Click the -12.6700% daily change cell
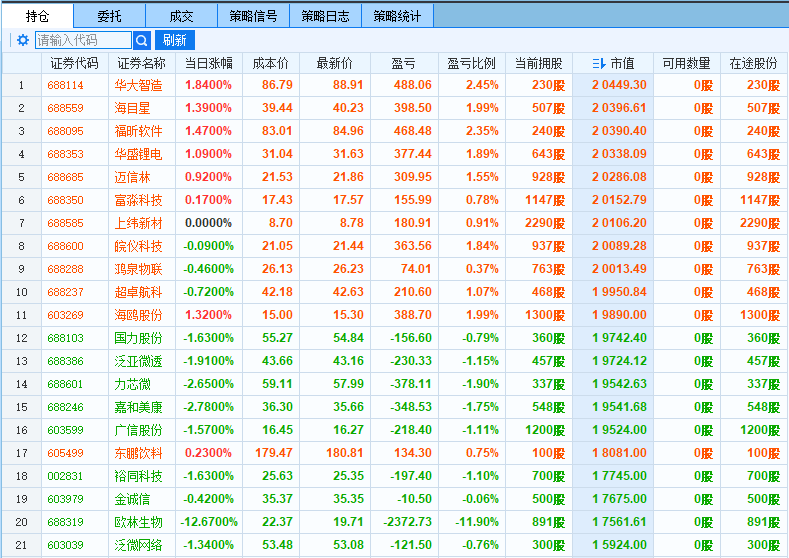Viewport: 789px width, 558px height. pyautogui.click(x=209, y=522)
